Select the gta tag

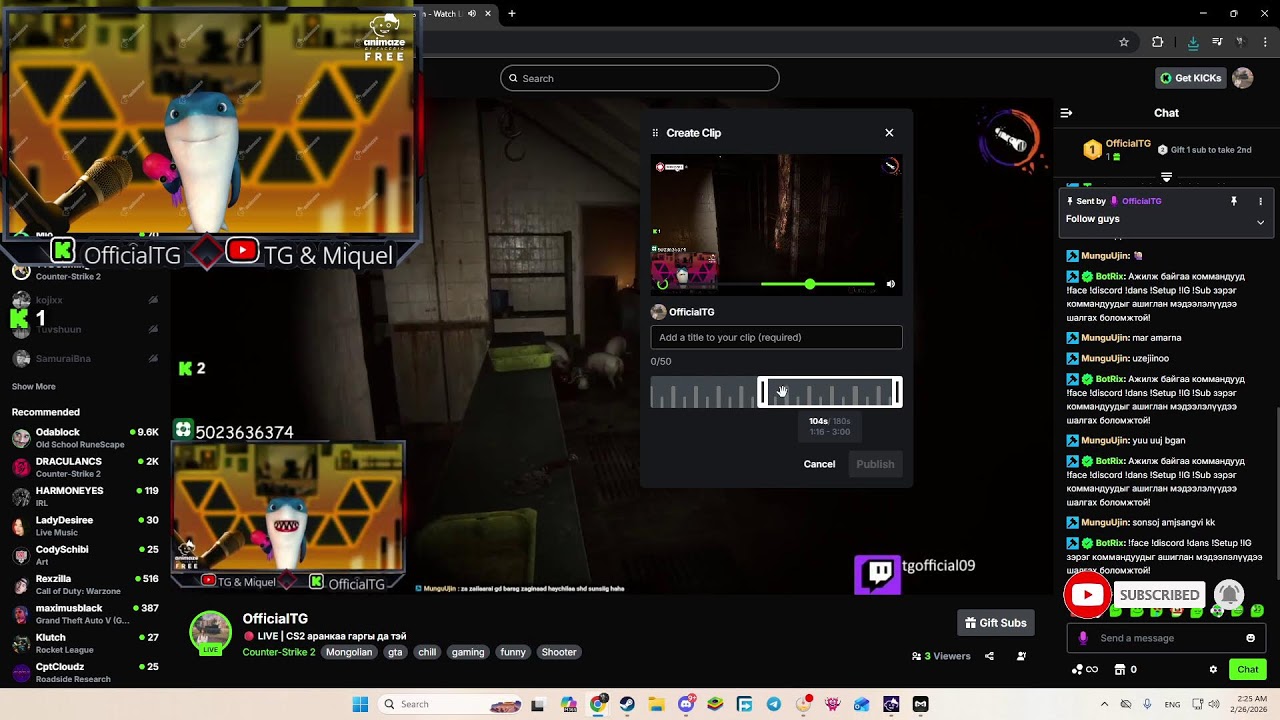tap(395, 652)
